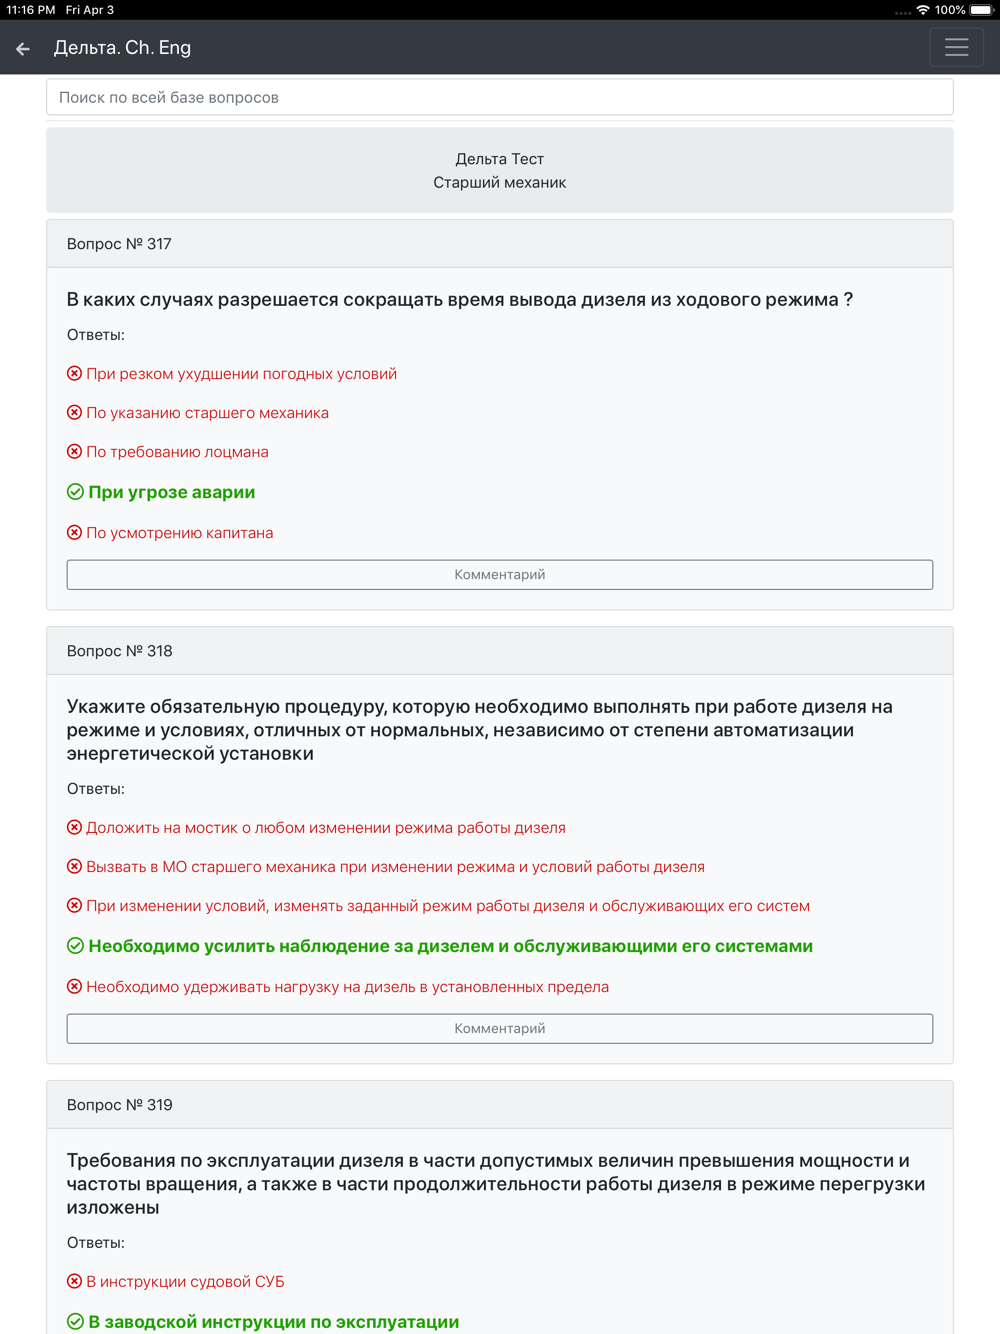Focus the Поиск по всей базе вопросов field
Viewport: 1000px width, 1334px height.
[500, 98]
